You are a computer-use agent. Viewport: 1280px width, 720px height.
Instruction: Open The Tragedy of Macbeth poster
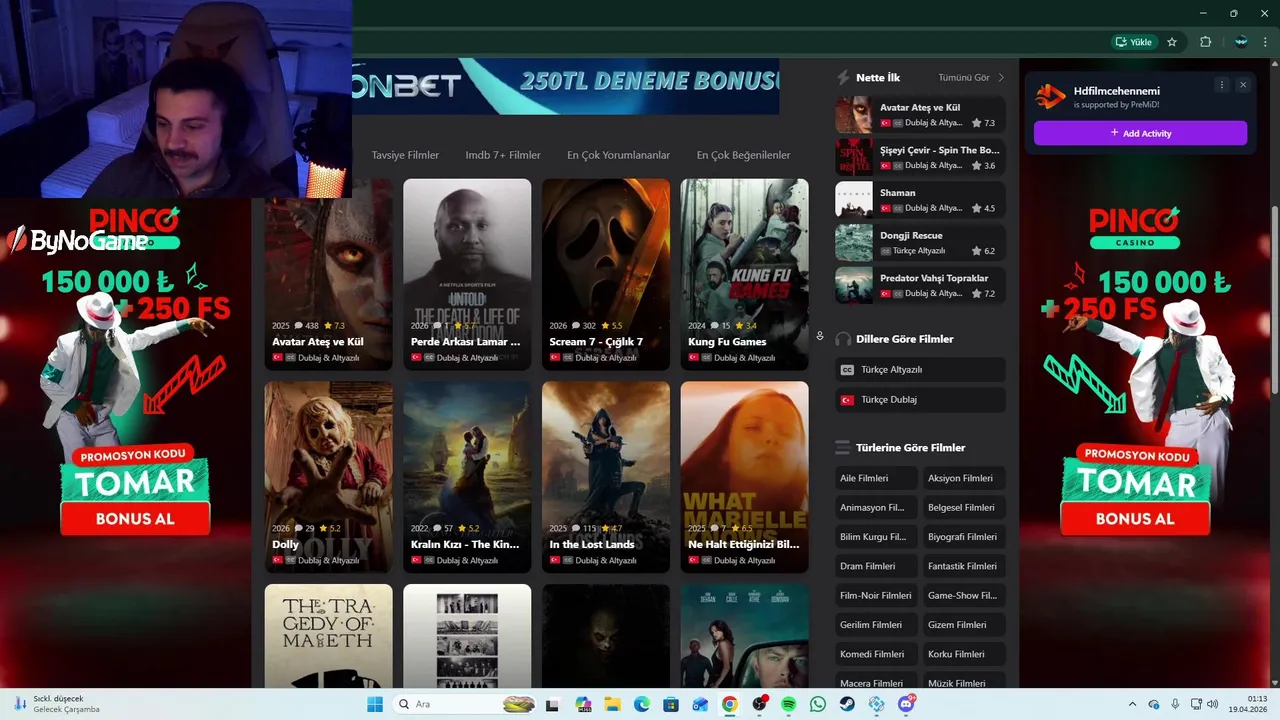[328, 636]
